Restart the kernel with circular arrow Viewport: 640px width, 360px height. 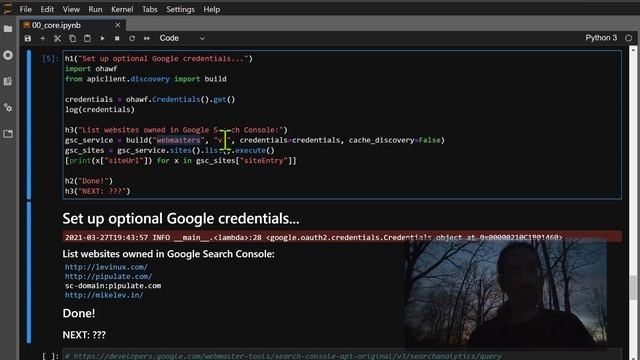pyautogui.click(x=132, y=38)
